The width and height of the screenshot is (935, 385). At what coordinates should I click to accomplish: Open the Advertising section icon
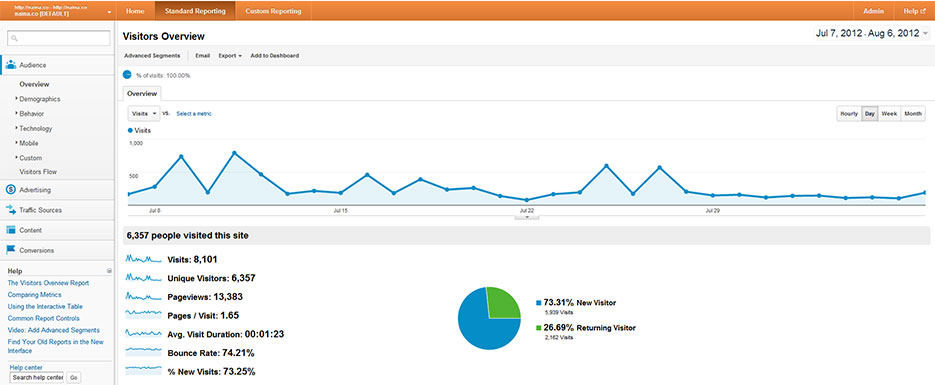pyautogui.click(x=11, y=190)
